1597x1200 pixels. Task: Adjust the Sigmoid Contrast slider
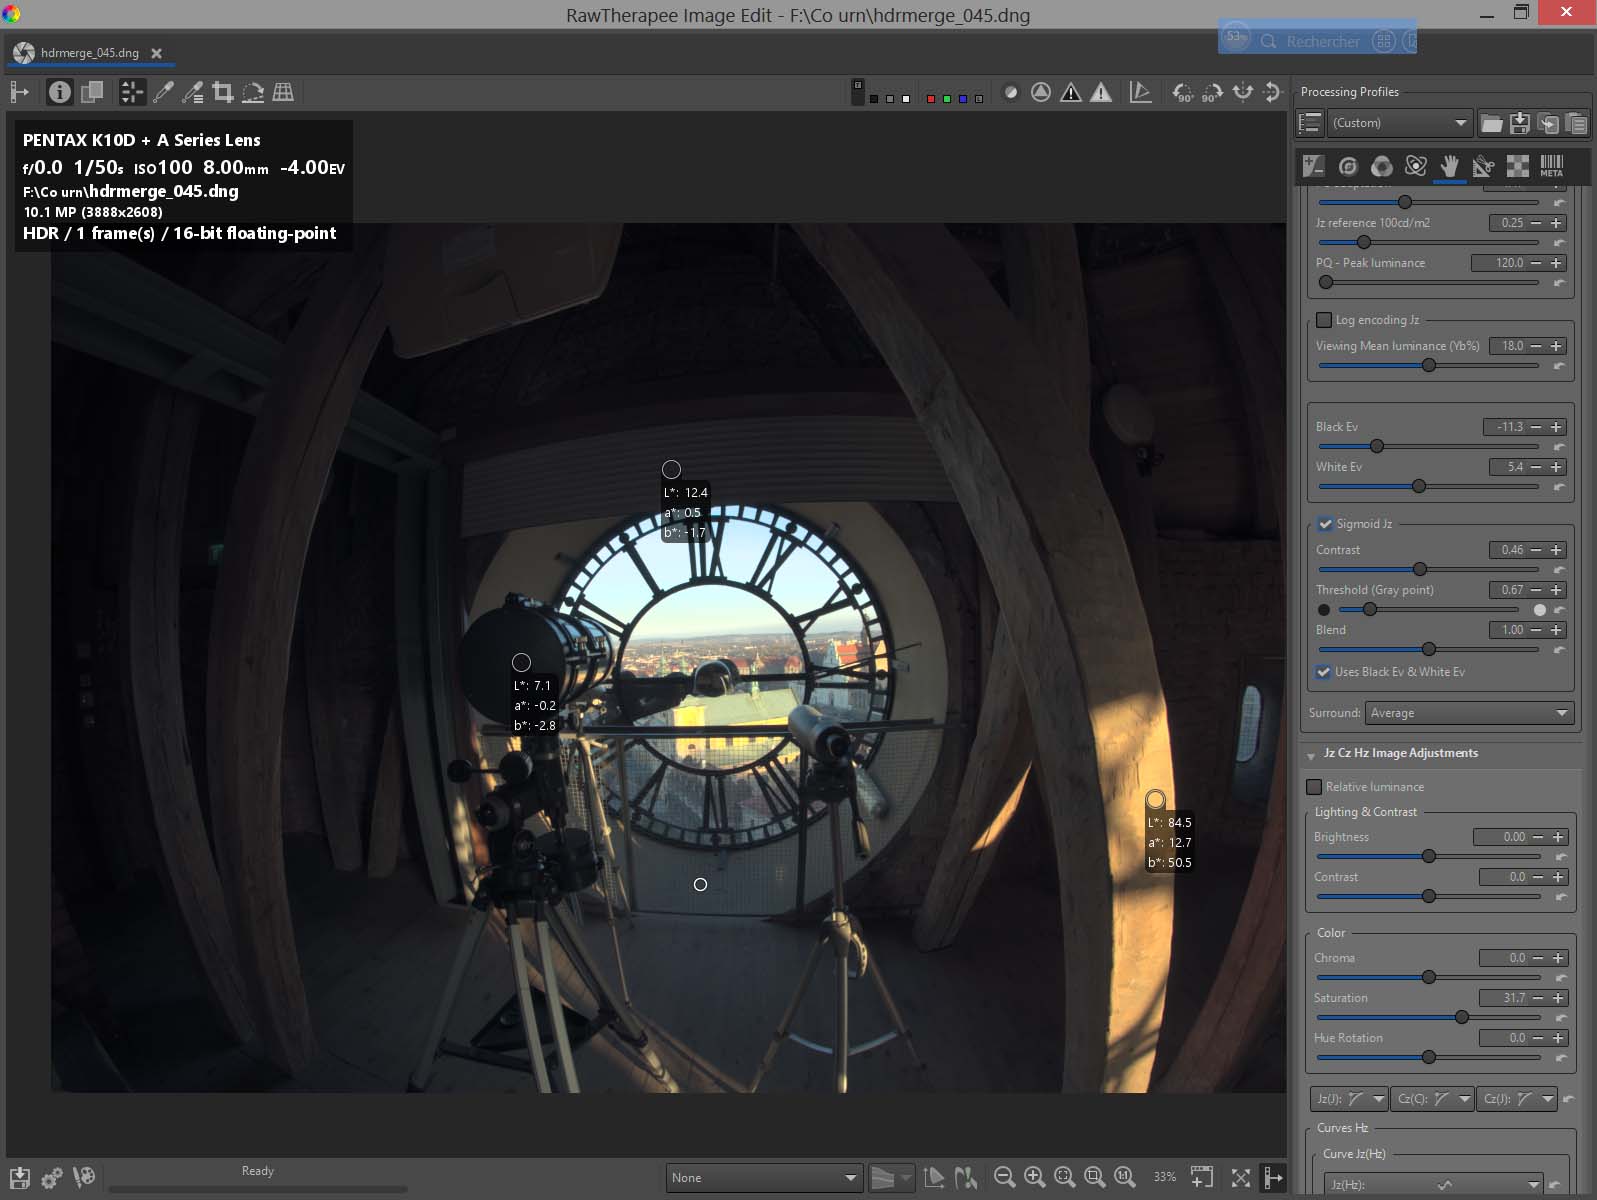pyautogui.click(x=1419, y=569)
